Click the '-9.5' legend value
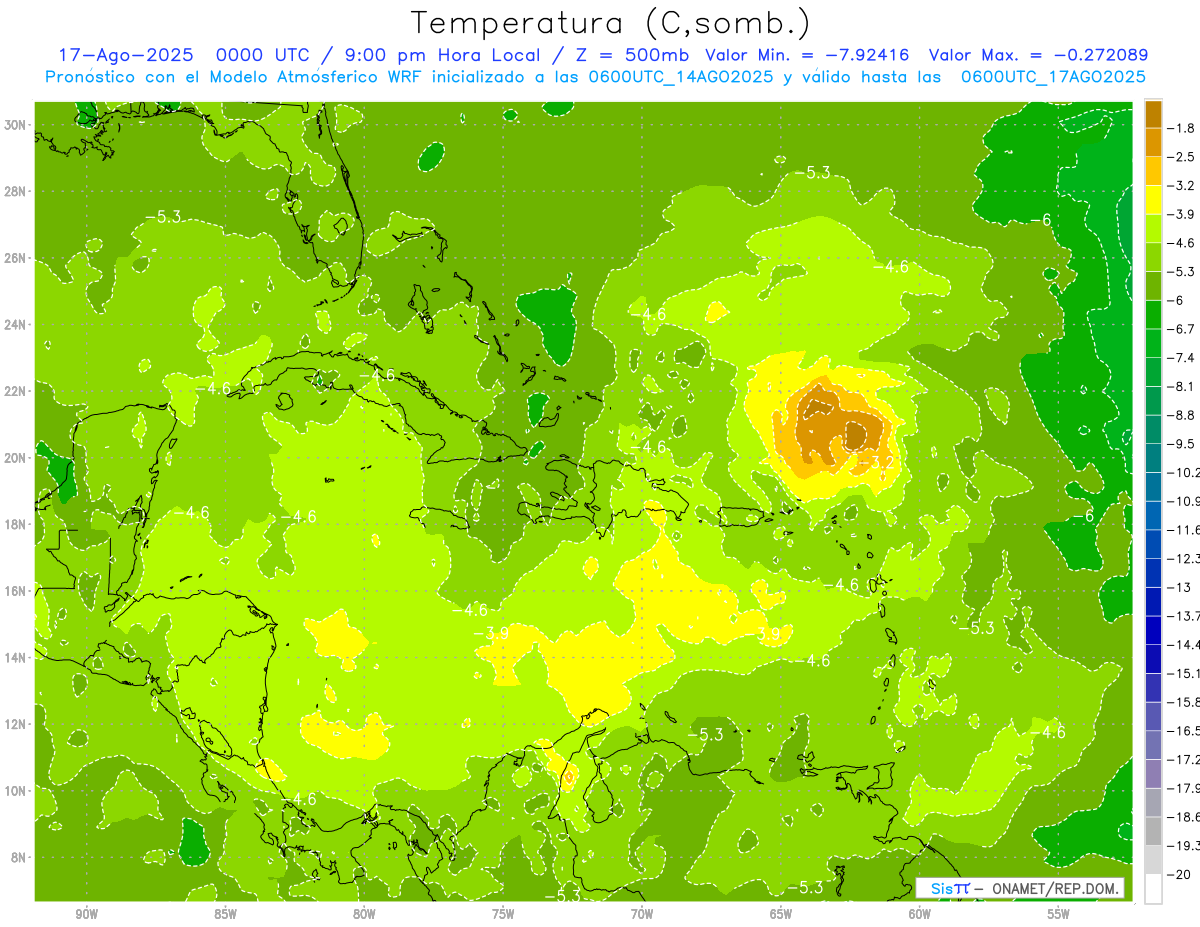The height and width of the screenshot is (927, 1200). point(1183,443)
